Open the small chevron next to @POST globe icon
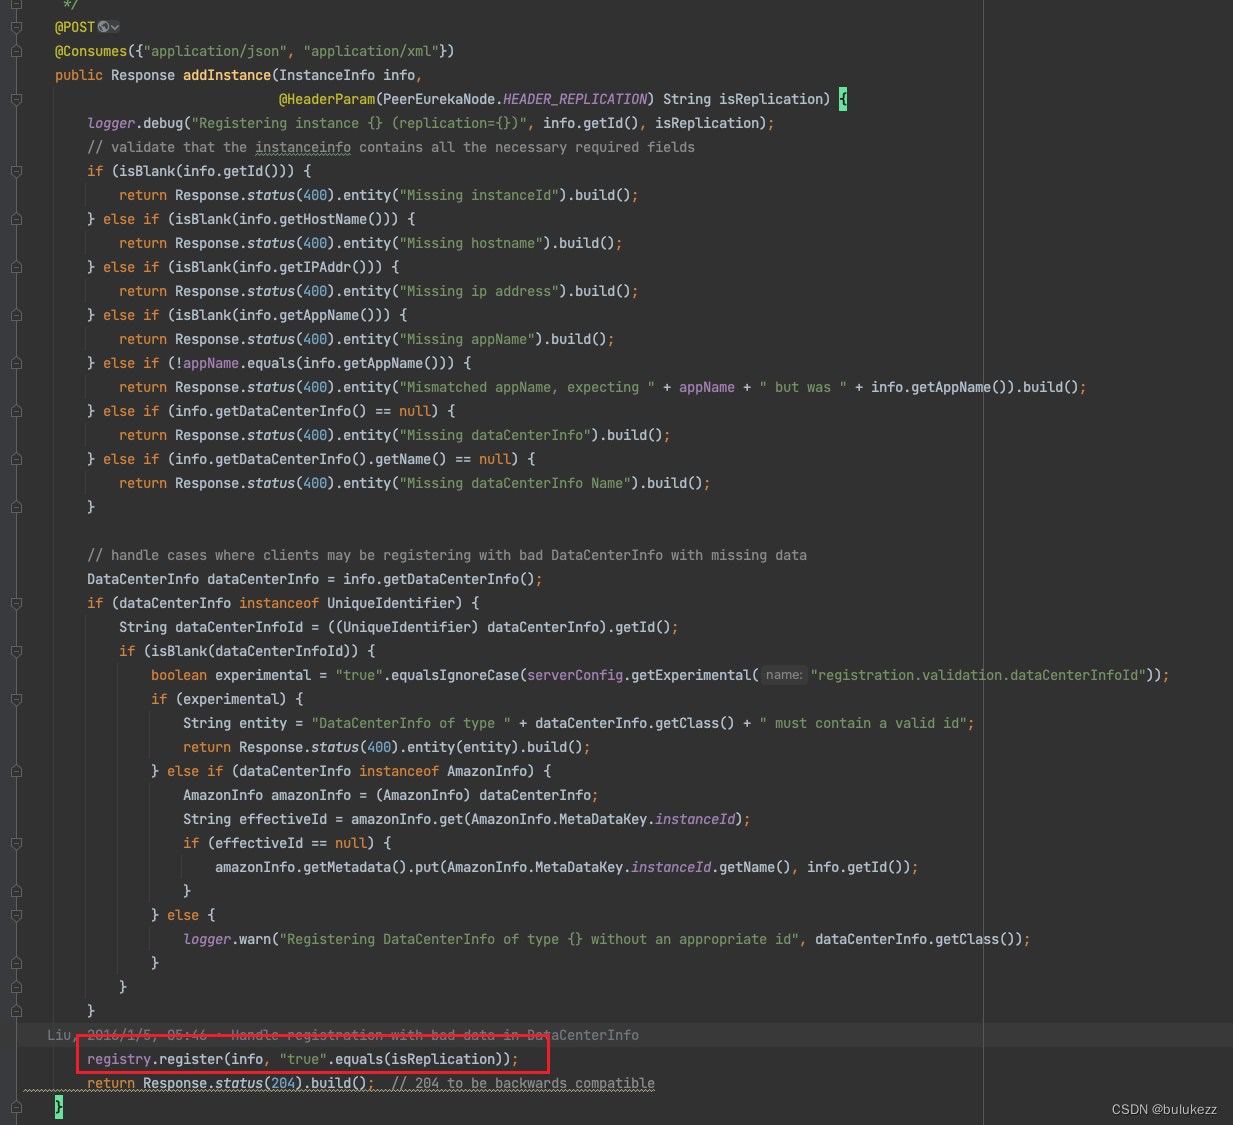1233x1125 pixels. coord(115,27)
